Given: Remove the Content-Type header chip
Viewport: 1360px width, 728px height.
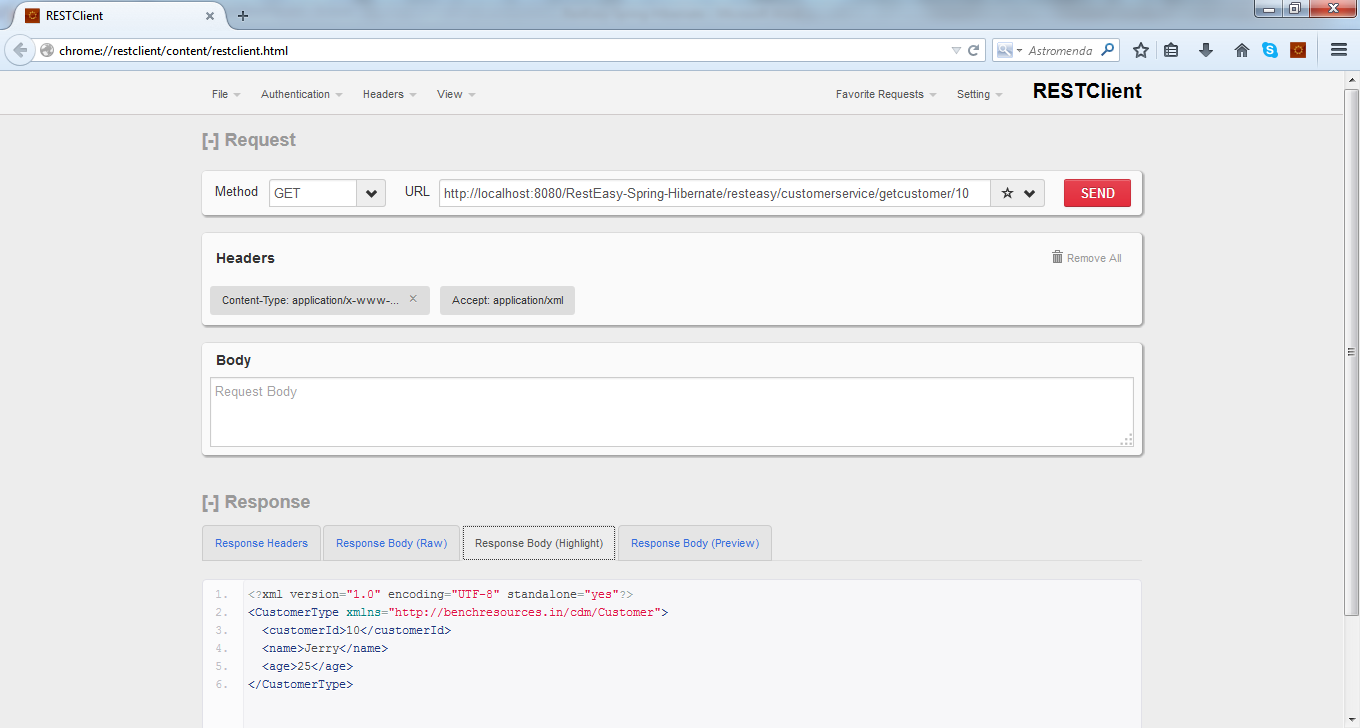Looking at the screenshot, I should 413,299.
